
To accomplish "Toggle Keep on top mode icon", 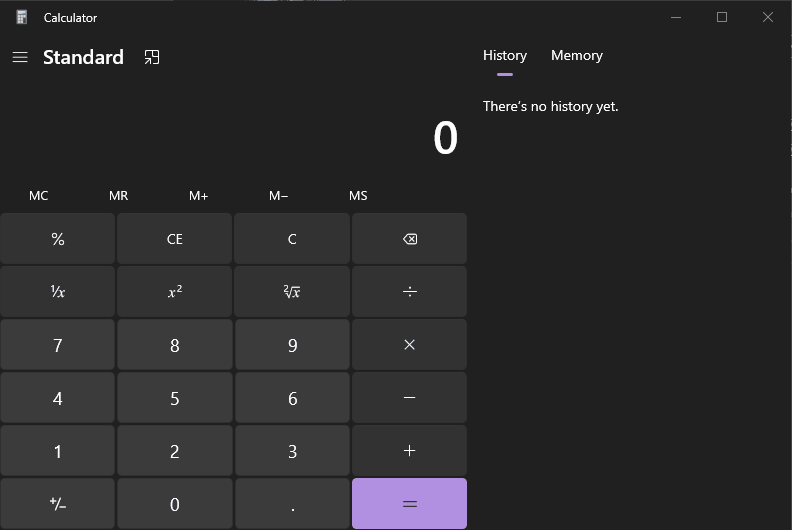I will (152, 57).
